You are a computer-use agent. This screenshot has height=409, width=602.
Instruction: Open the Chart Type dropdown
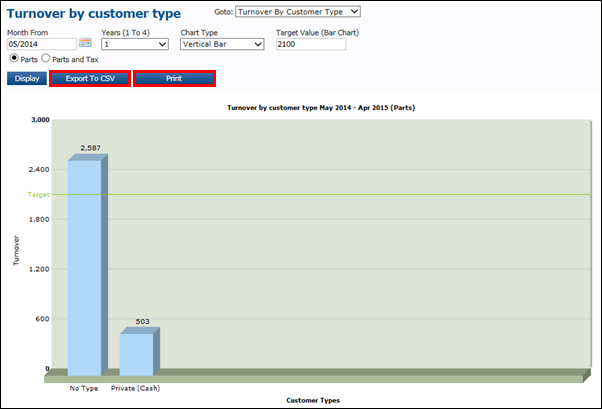click(x=222, y=44)
